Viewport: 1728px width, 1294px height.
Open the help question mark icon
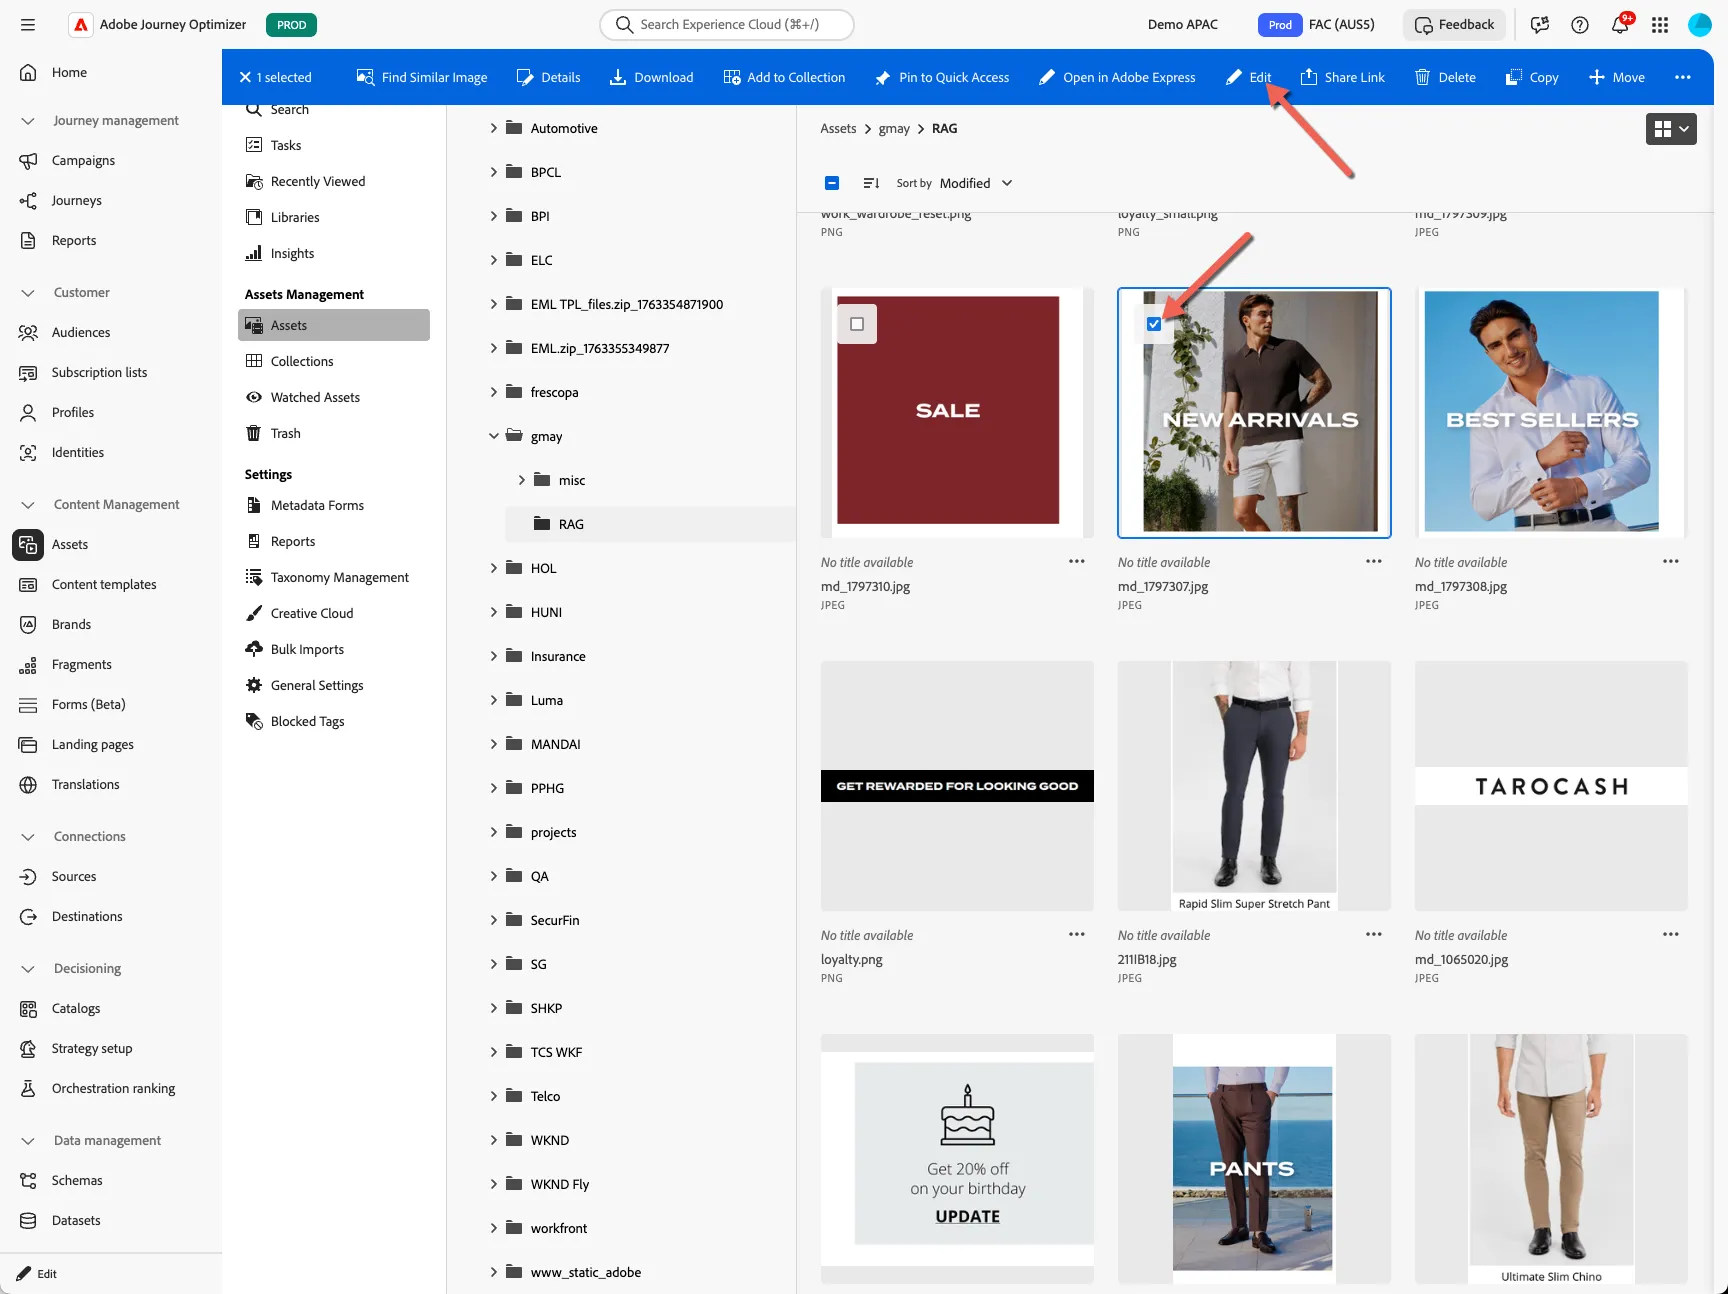pyautogui.click(x=1580, y=25)
